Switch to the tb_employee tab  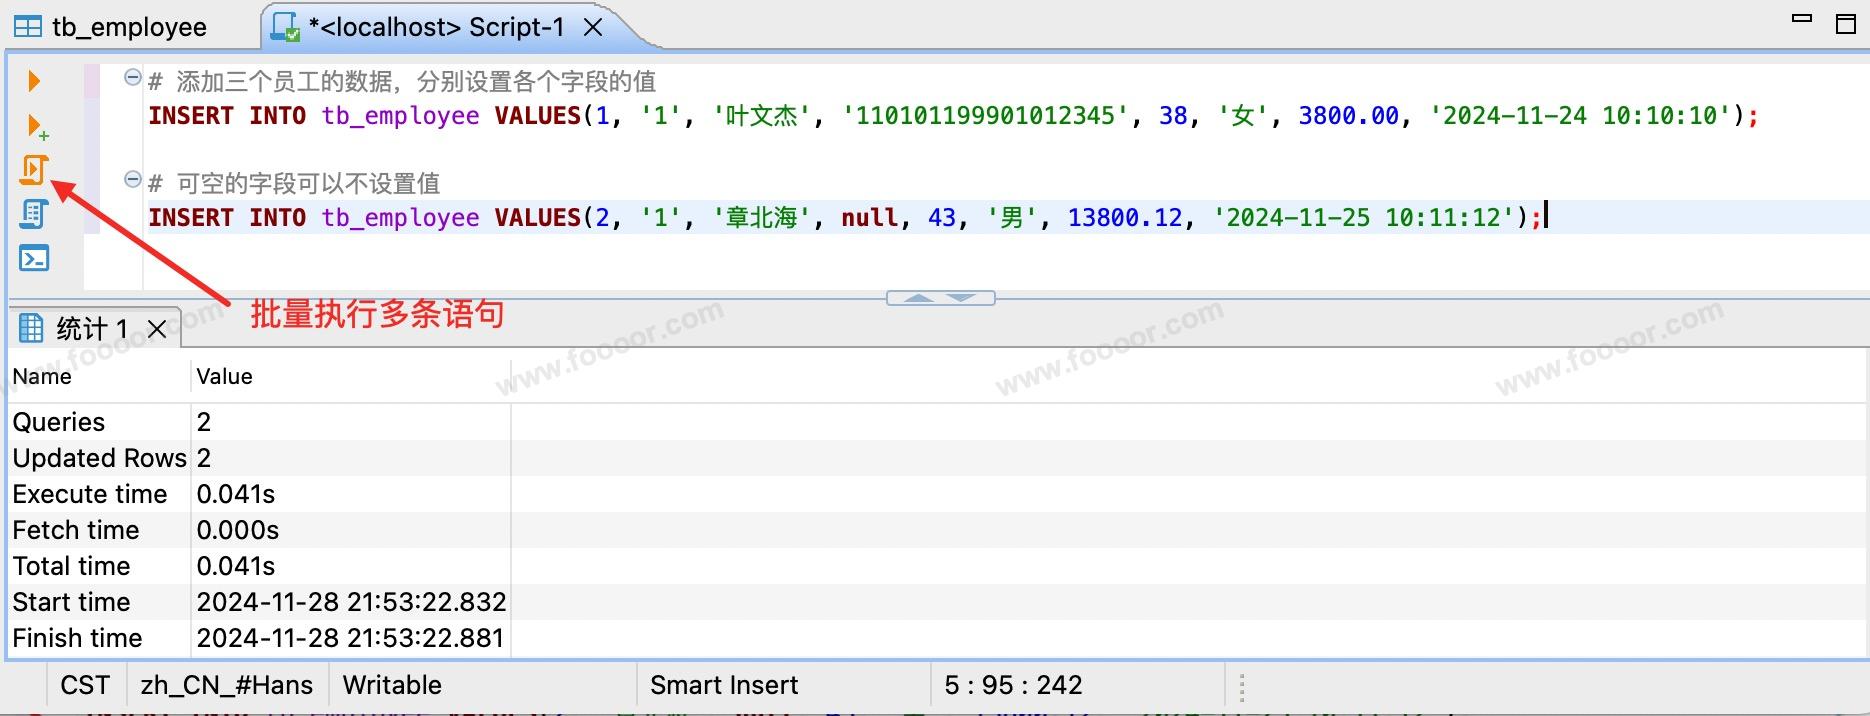(110, 27)
